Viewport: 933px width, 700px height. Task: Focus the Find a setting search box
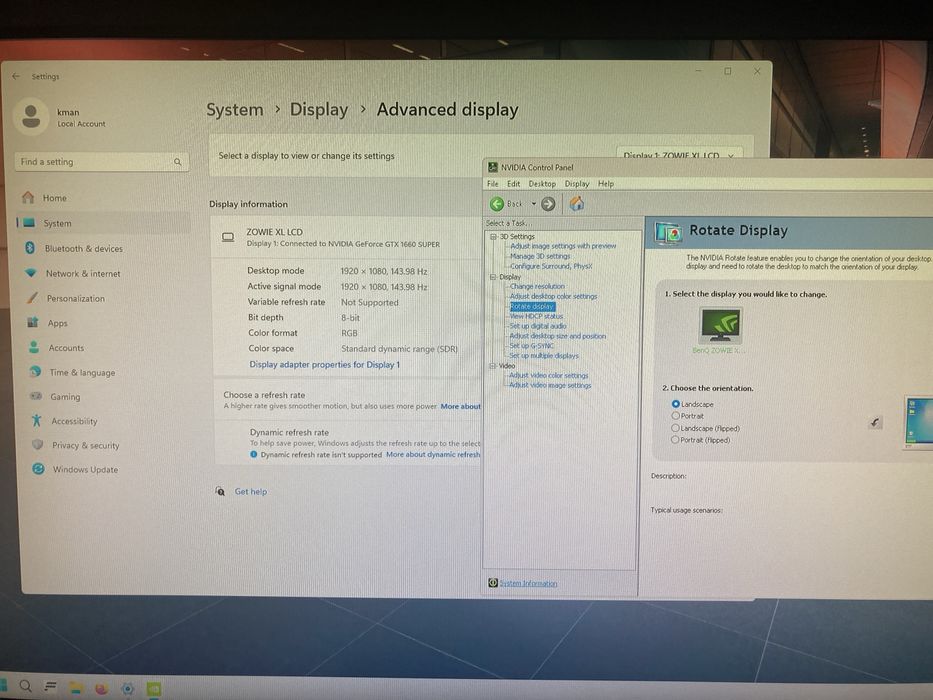(101, 162)
